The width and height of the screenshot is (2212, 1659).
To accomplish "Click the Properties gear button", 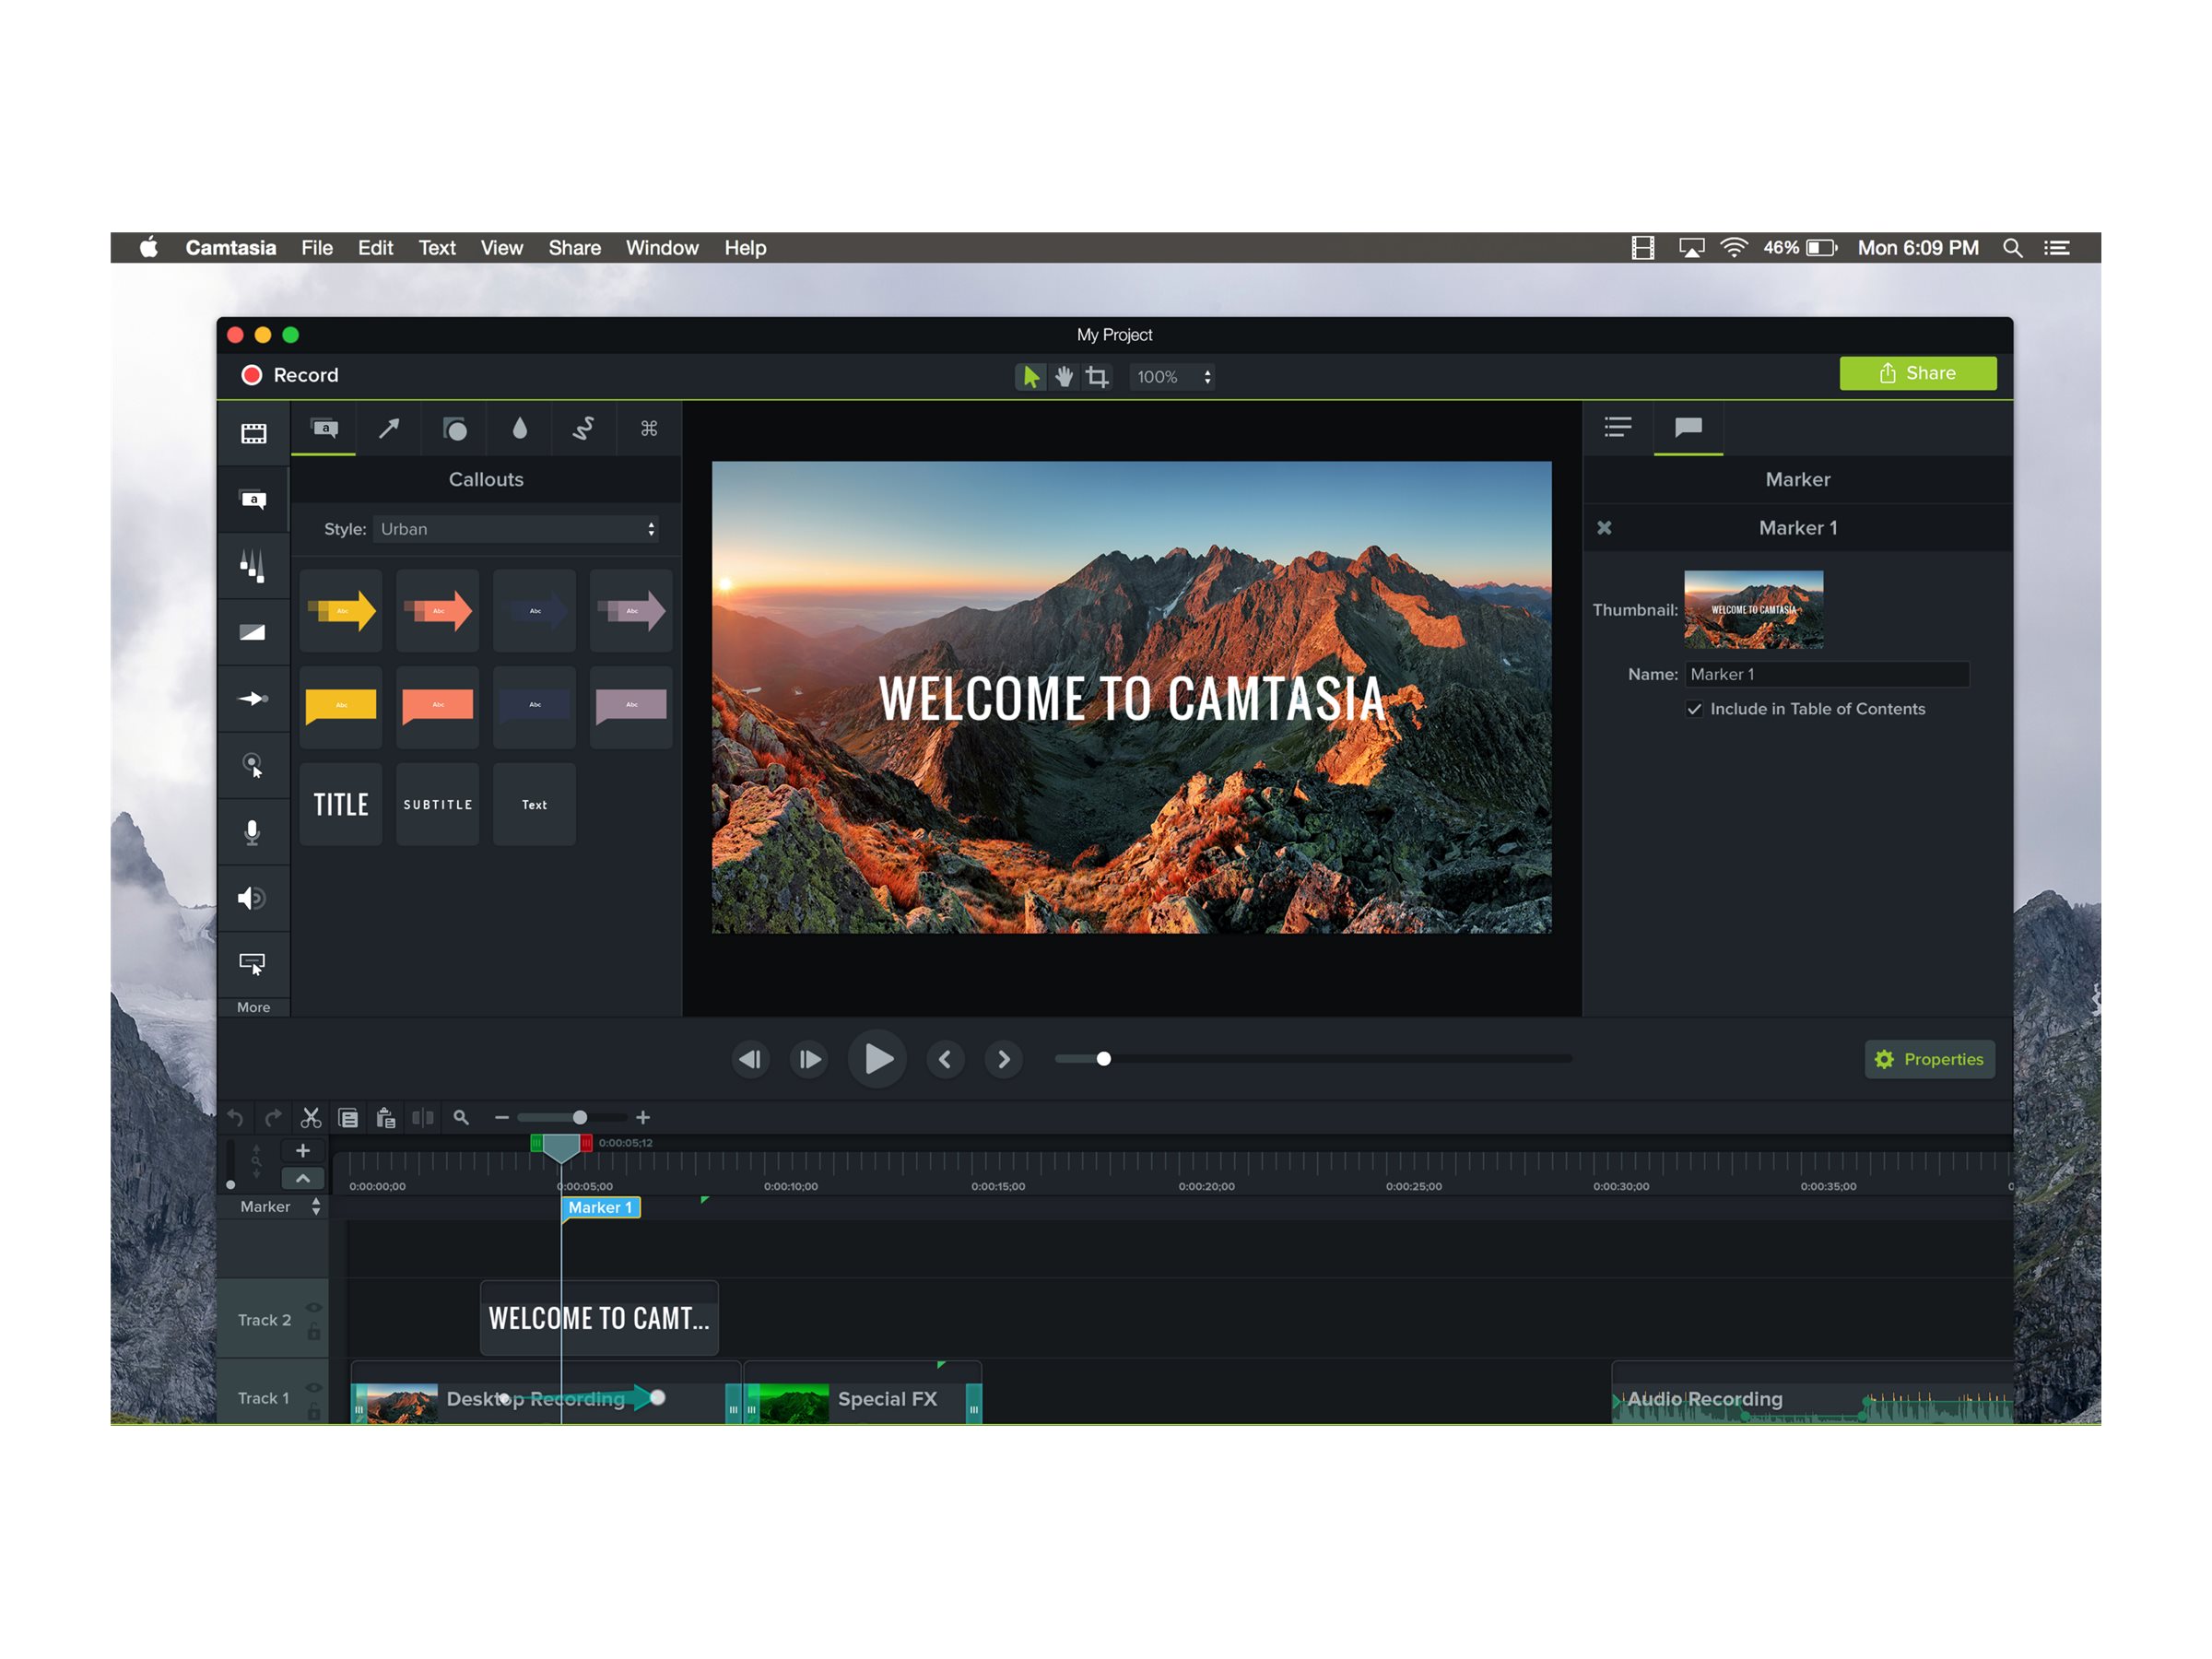I will click(1929, 1059).
